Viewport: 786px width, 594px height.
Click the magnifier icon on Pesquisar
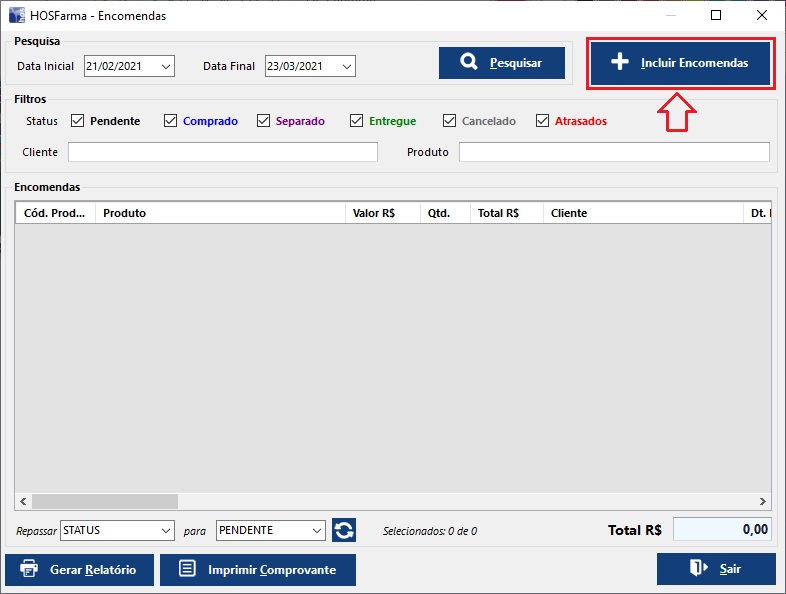click(468, 63)
